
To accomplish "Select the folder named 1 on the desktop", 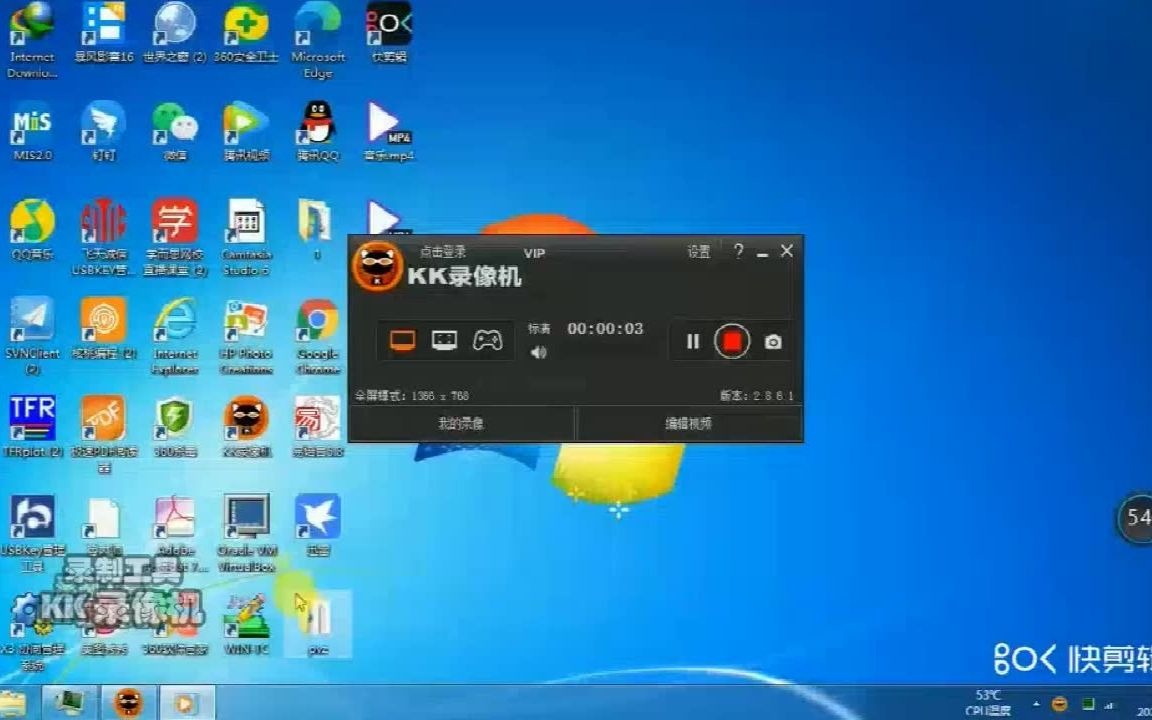I will click(317, 231).
